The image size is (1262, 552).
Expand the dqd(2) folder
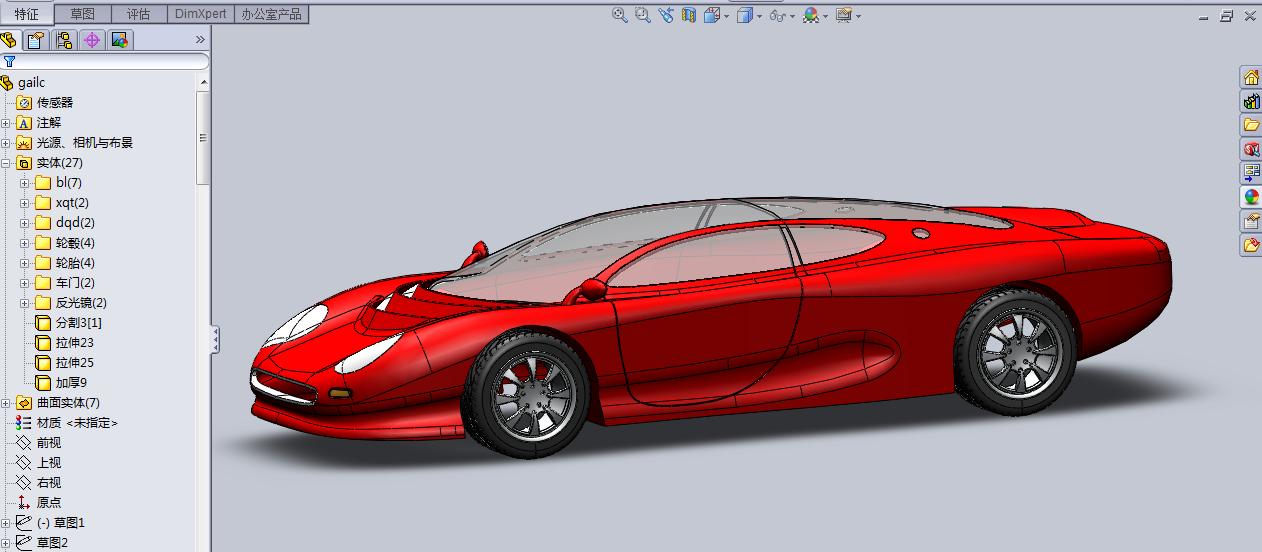pyautogui.click(x=25, y=223)
